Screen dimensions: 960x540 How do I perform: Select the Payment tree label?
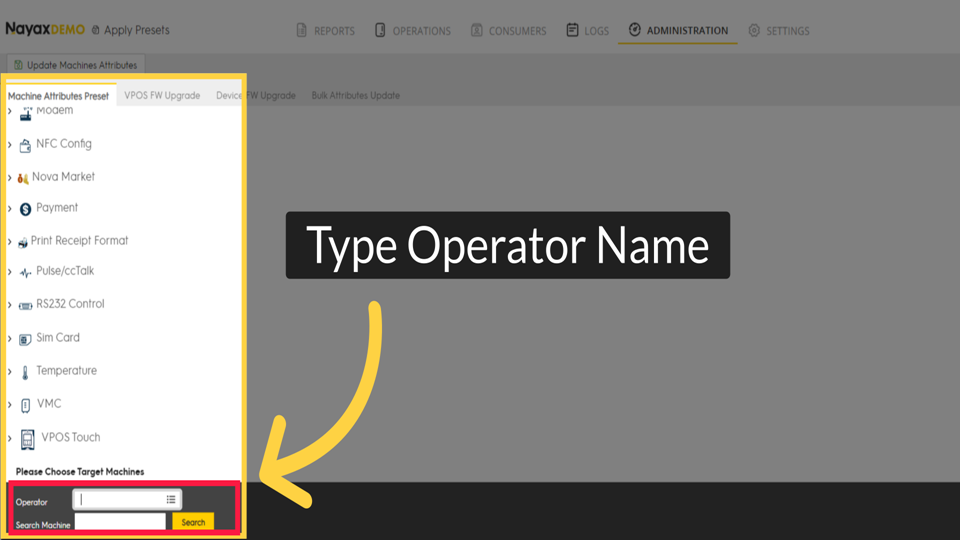(57, 208)
